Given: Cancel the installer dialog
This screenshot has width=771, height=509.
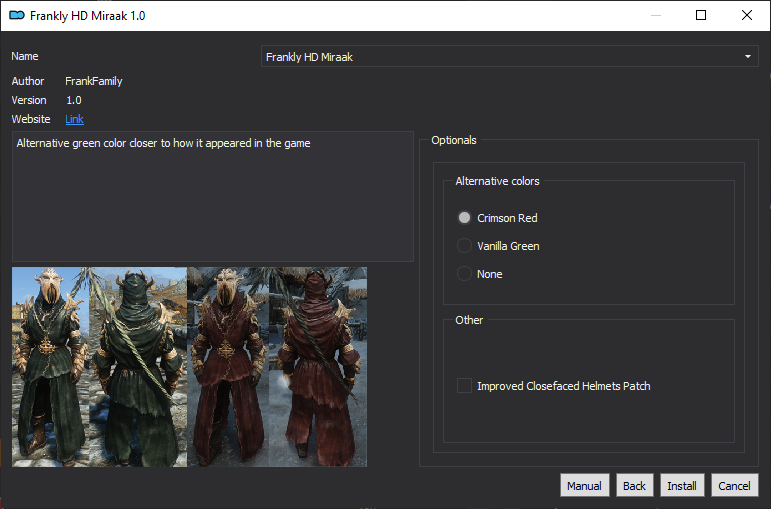Looking at the screenshot, I should point(735,486).
